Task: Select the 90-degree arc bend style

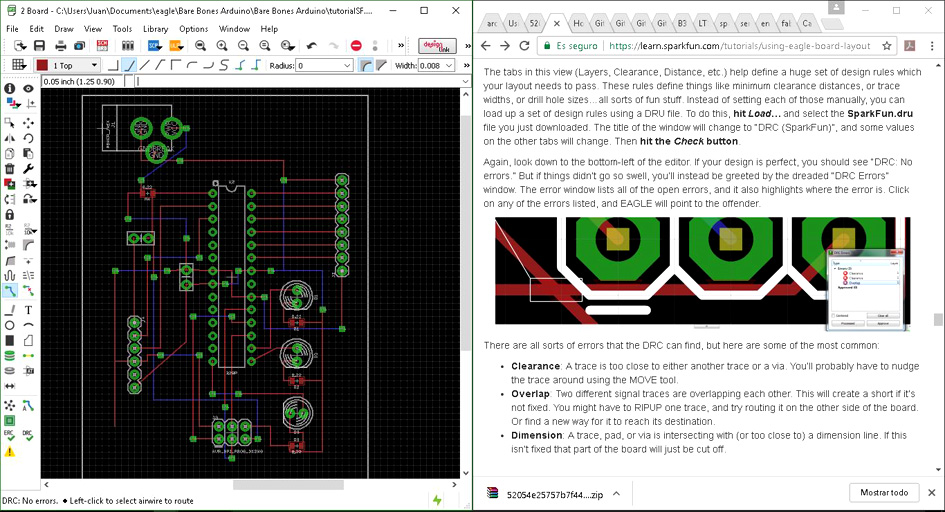Action: click(x=192, y=65)
